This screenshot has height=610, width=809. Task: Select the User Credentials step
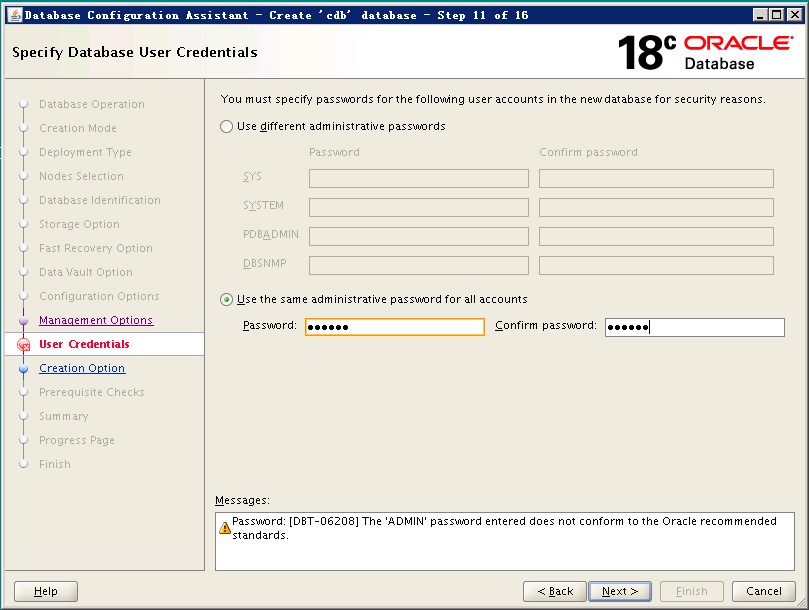point(84,344)
